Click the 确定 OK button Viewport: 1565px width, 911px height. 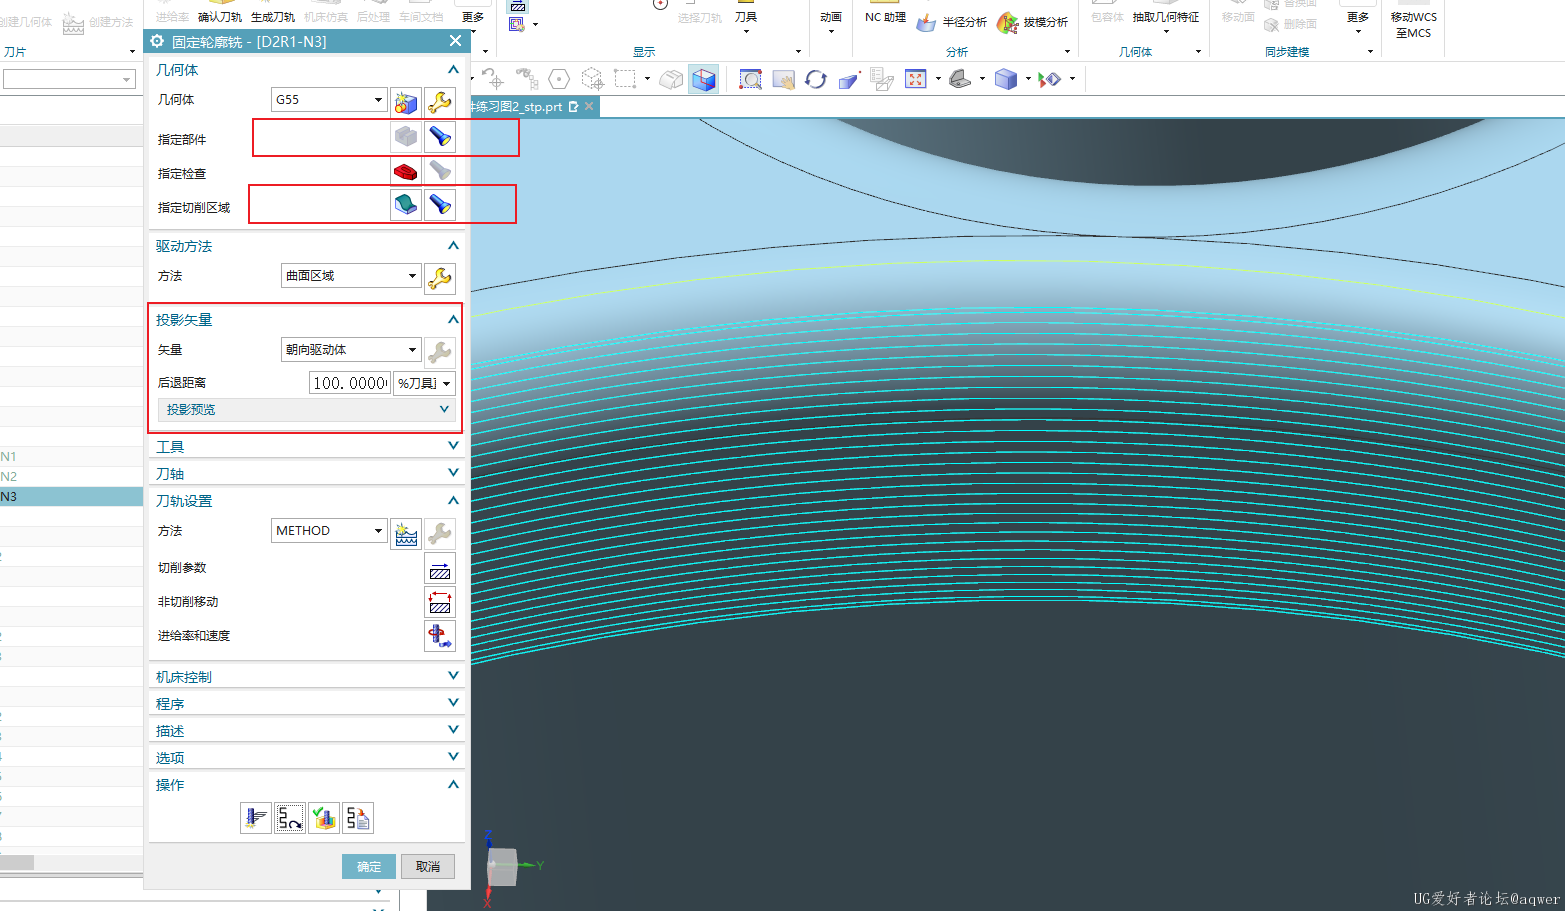(369, 866)
